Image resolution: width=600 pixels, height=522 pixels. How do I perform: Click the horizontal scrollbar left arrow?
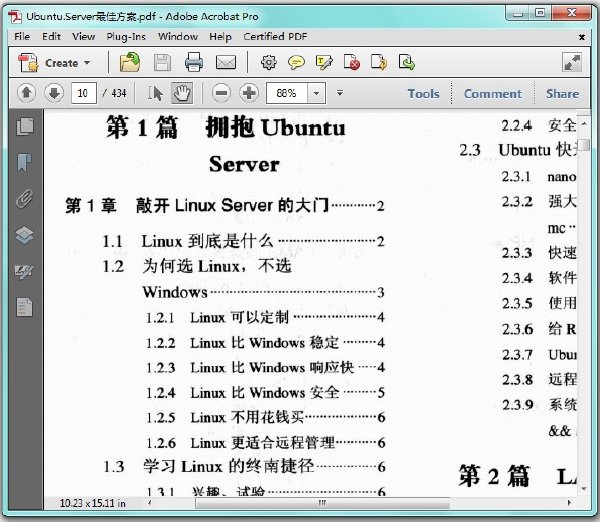(x=150, y=503)
